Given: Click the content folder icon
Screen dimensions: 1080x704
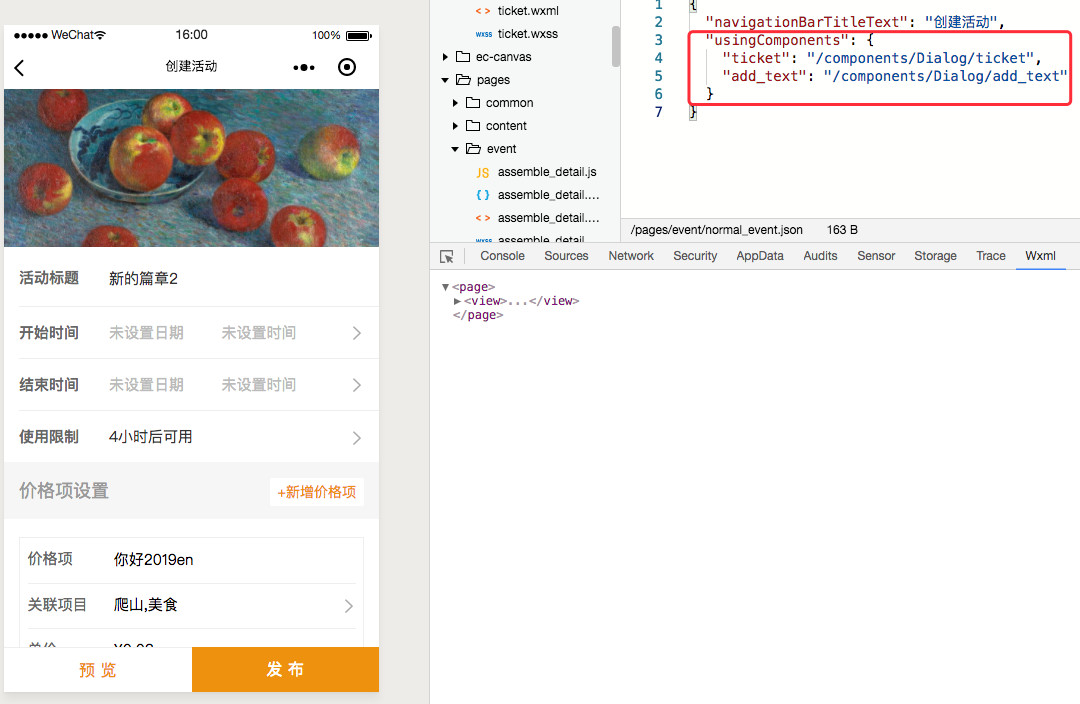Looking at the screenshot, I should pyautogui.click(x=473, y=125).
